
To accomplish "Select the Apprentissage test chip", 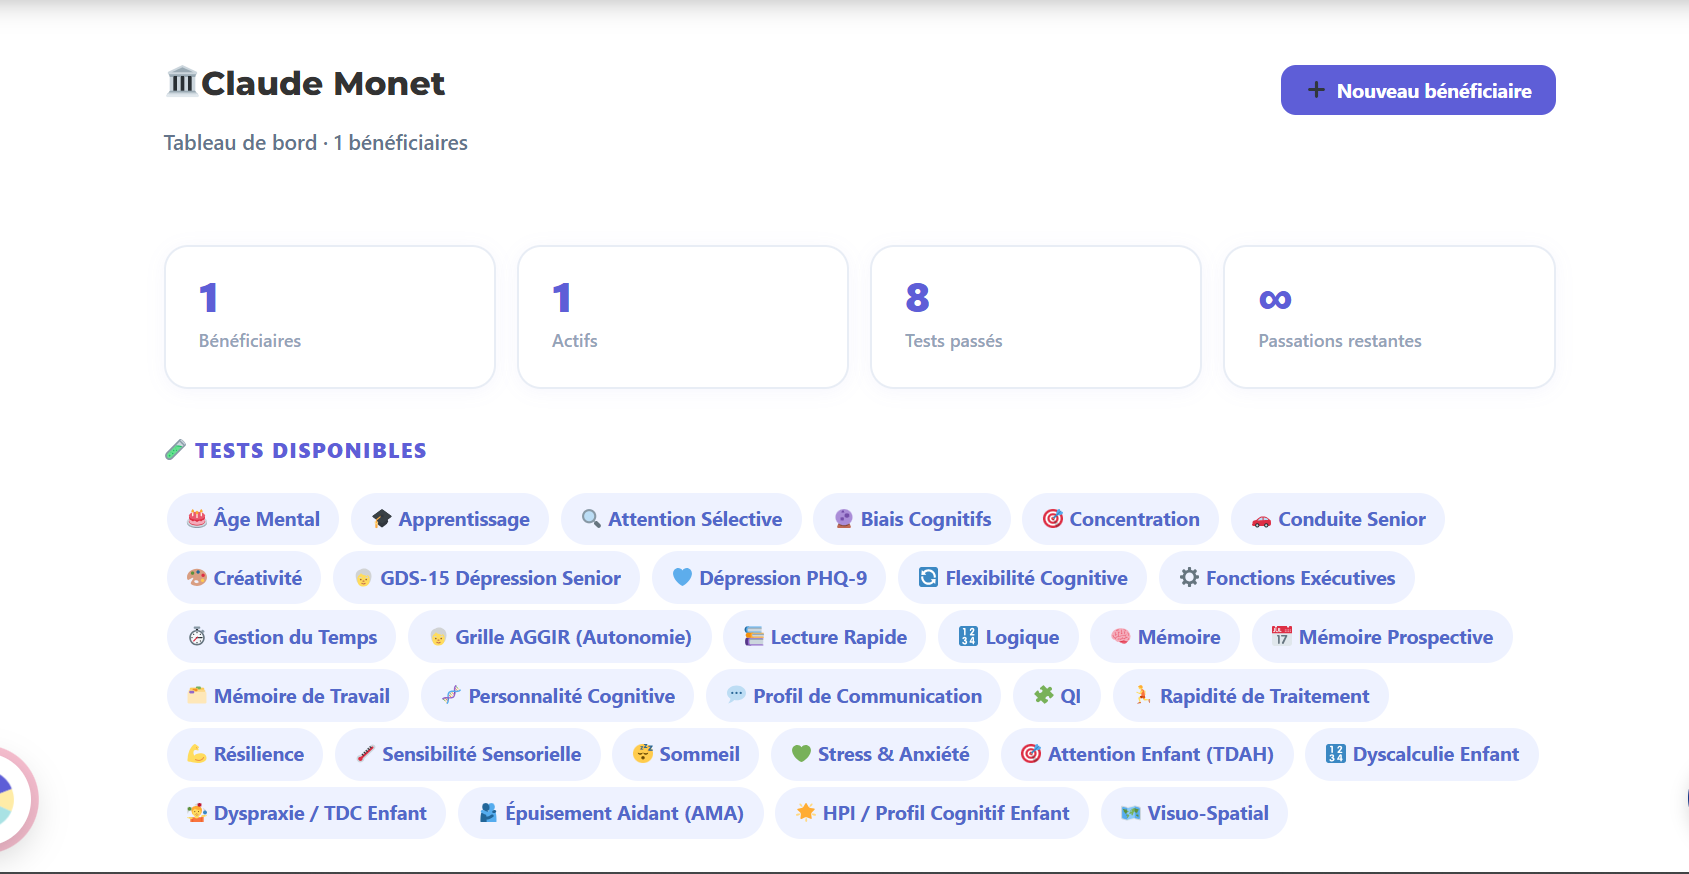I will tap(450, 519).
